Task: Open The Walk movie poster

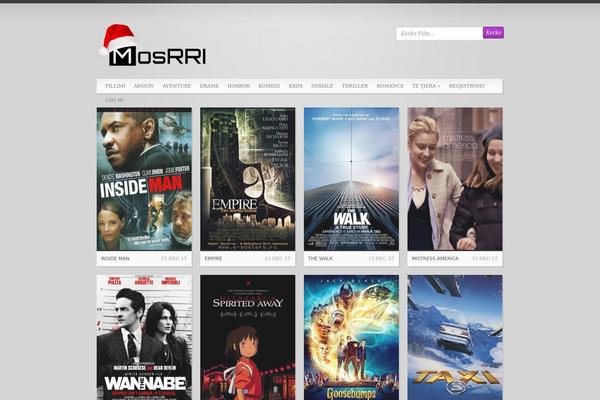Action: (351, 179)
